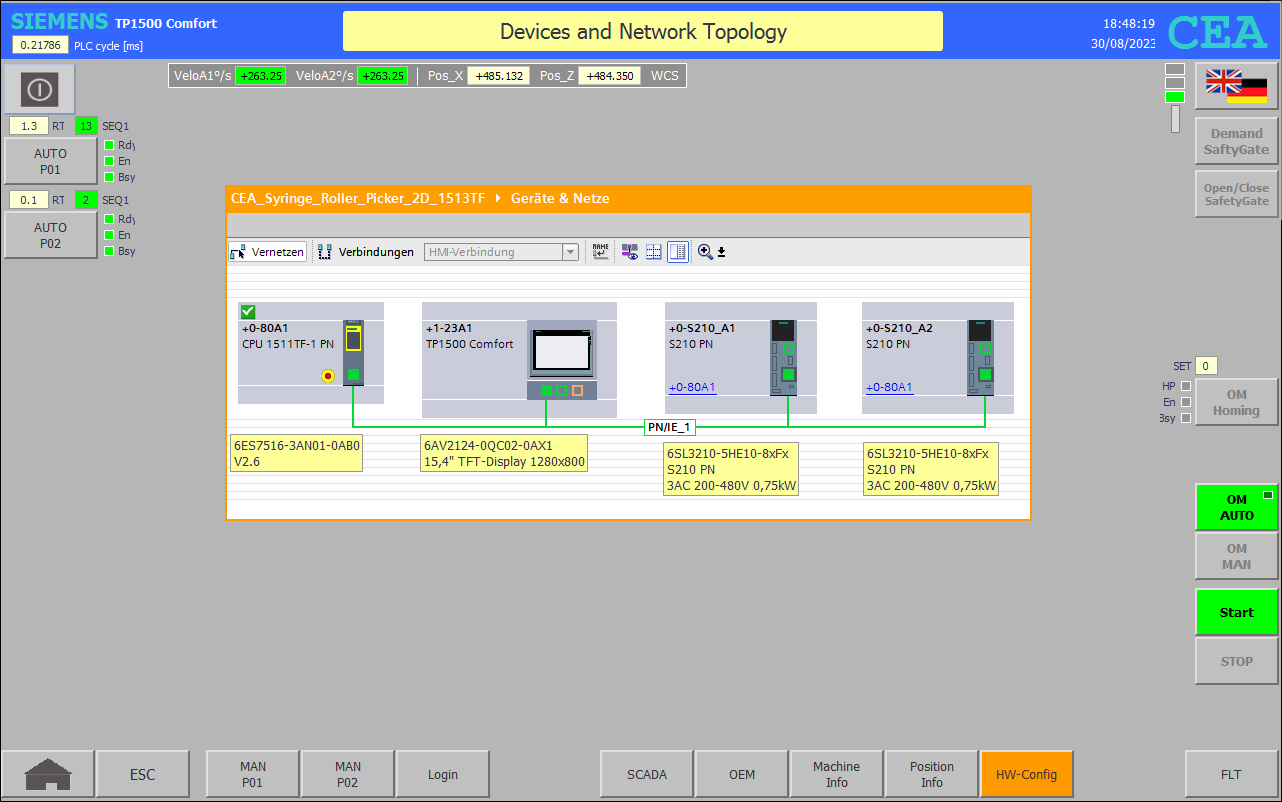Switch language using the UK/German flag icon

coord(1236,85)
